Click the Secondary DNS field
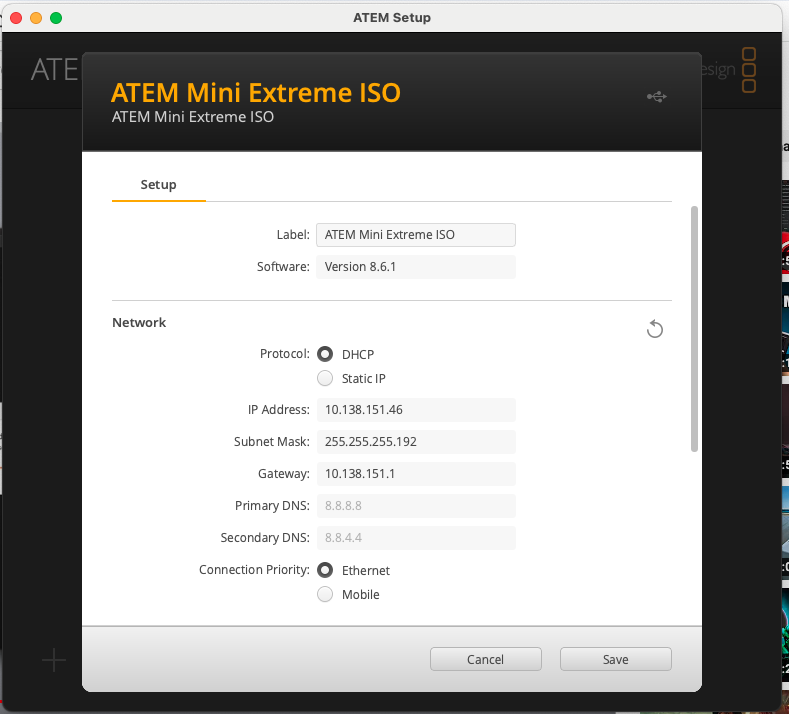Image resolution: width=789 pixels, height=714 pixels. (x=416, y=538)
